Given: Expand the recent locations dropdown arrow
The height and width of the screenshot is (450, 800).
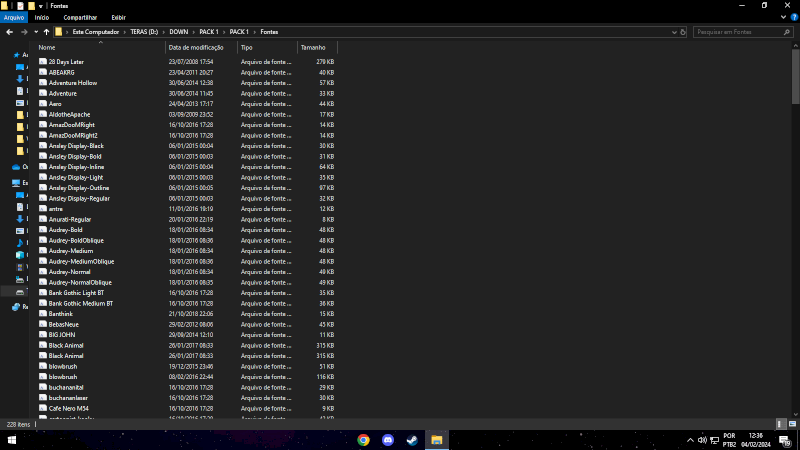Looking at the screenshot, I should click(x=36, y=32).
